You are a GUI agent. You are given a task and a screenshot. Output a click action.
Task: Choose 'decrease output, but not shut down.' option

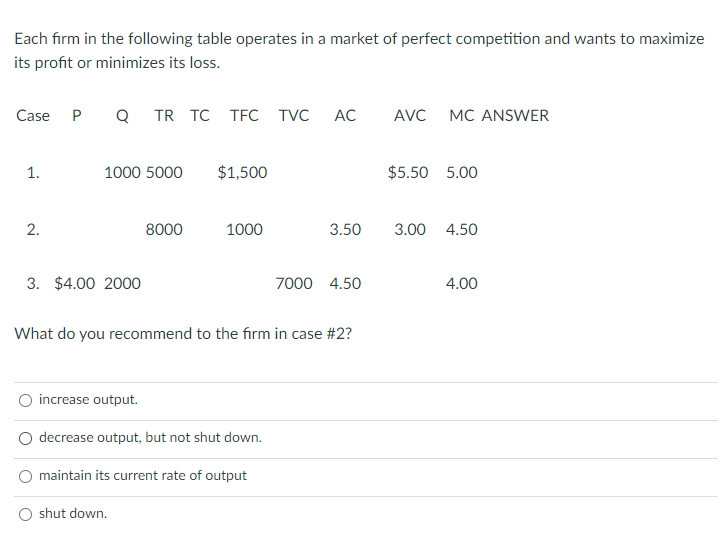(25, 438)
